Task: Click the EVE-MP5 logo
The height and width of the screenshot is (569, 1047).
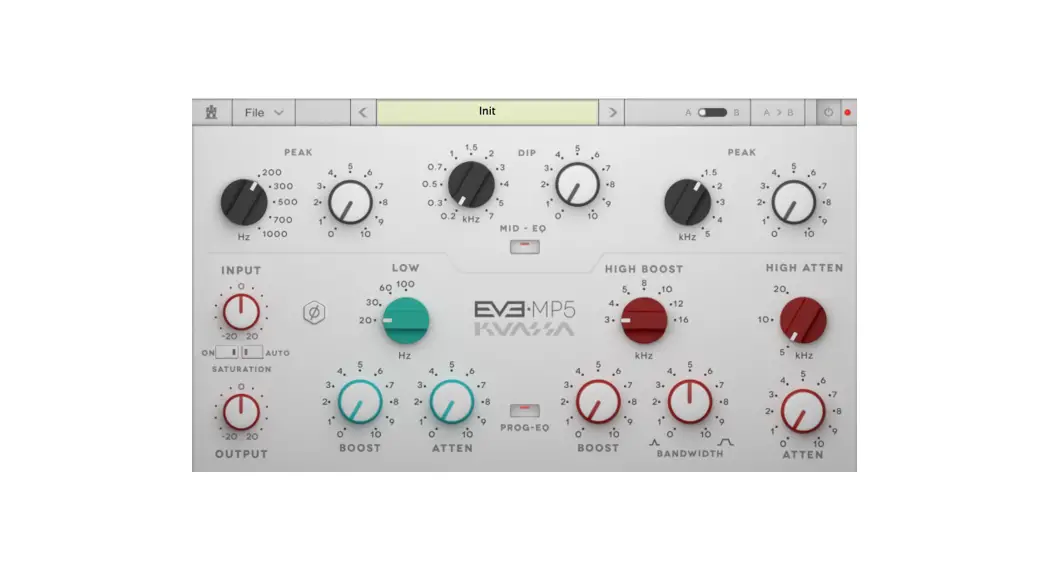Action: (x=525, y=310)
